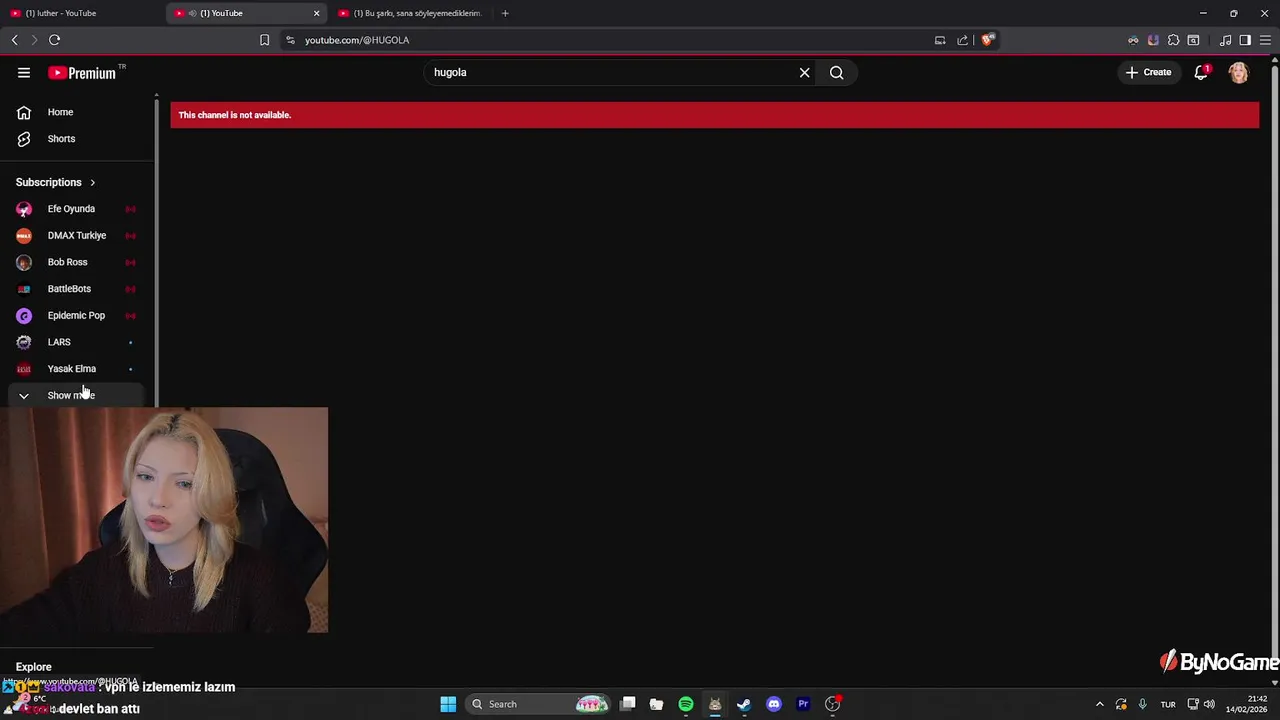Screen dimensions: 1280x720
Task: Click the Bob Ross channel avatar
Action: [24, 262]
